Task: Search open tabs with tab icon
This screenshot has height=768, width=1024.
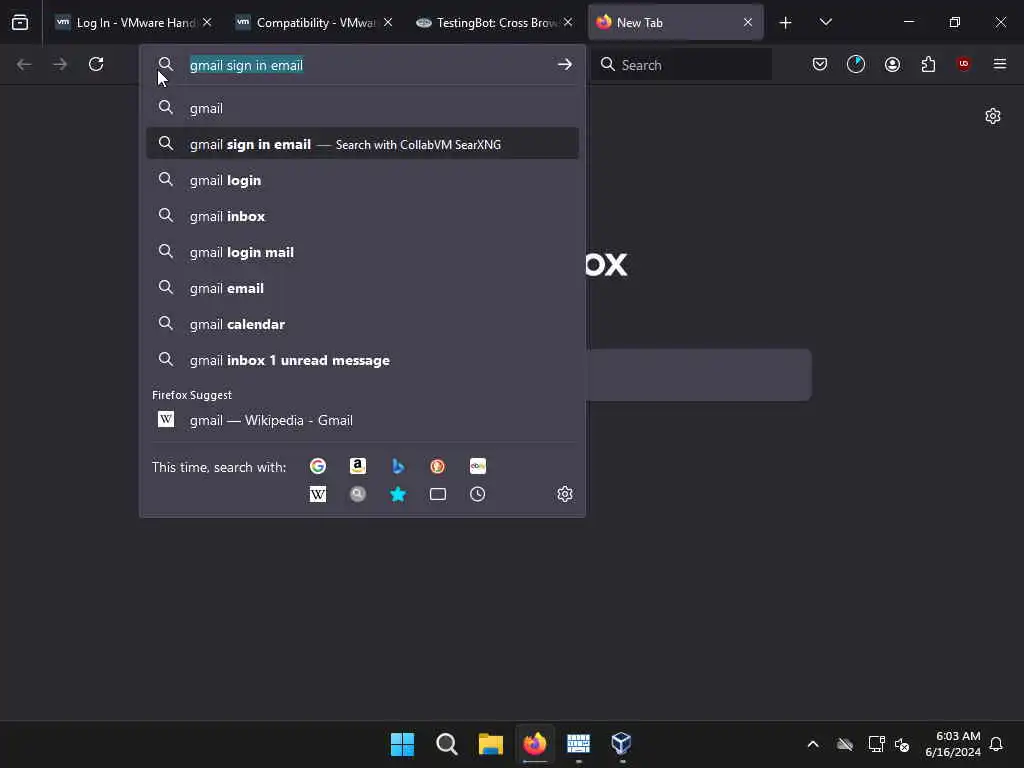Action: pyautogui.click(x=438, y=494)
